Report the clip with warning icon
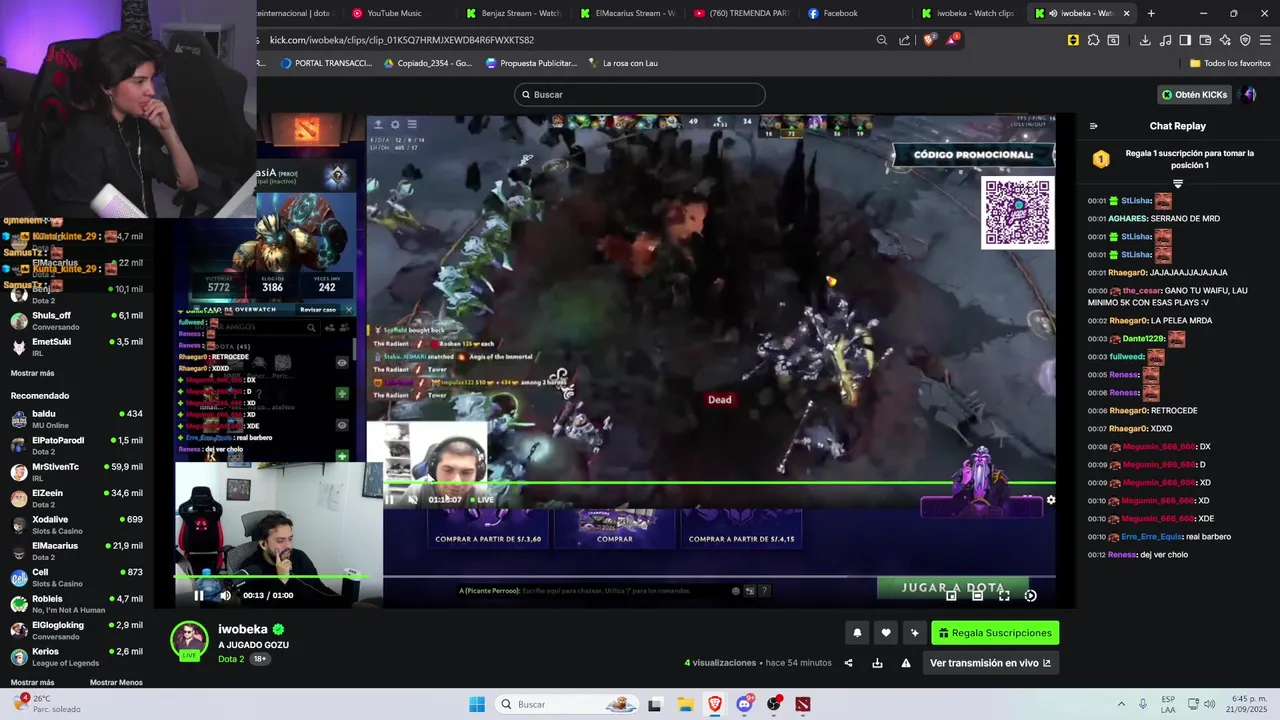1280x720 pixels. 906,663
